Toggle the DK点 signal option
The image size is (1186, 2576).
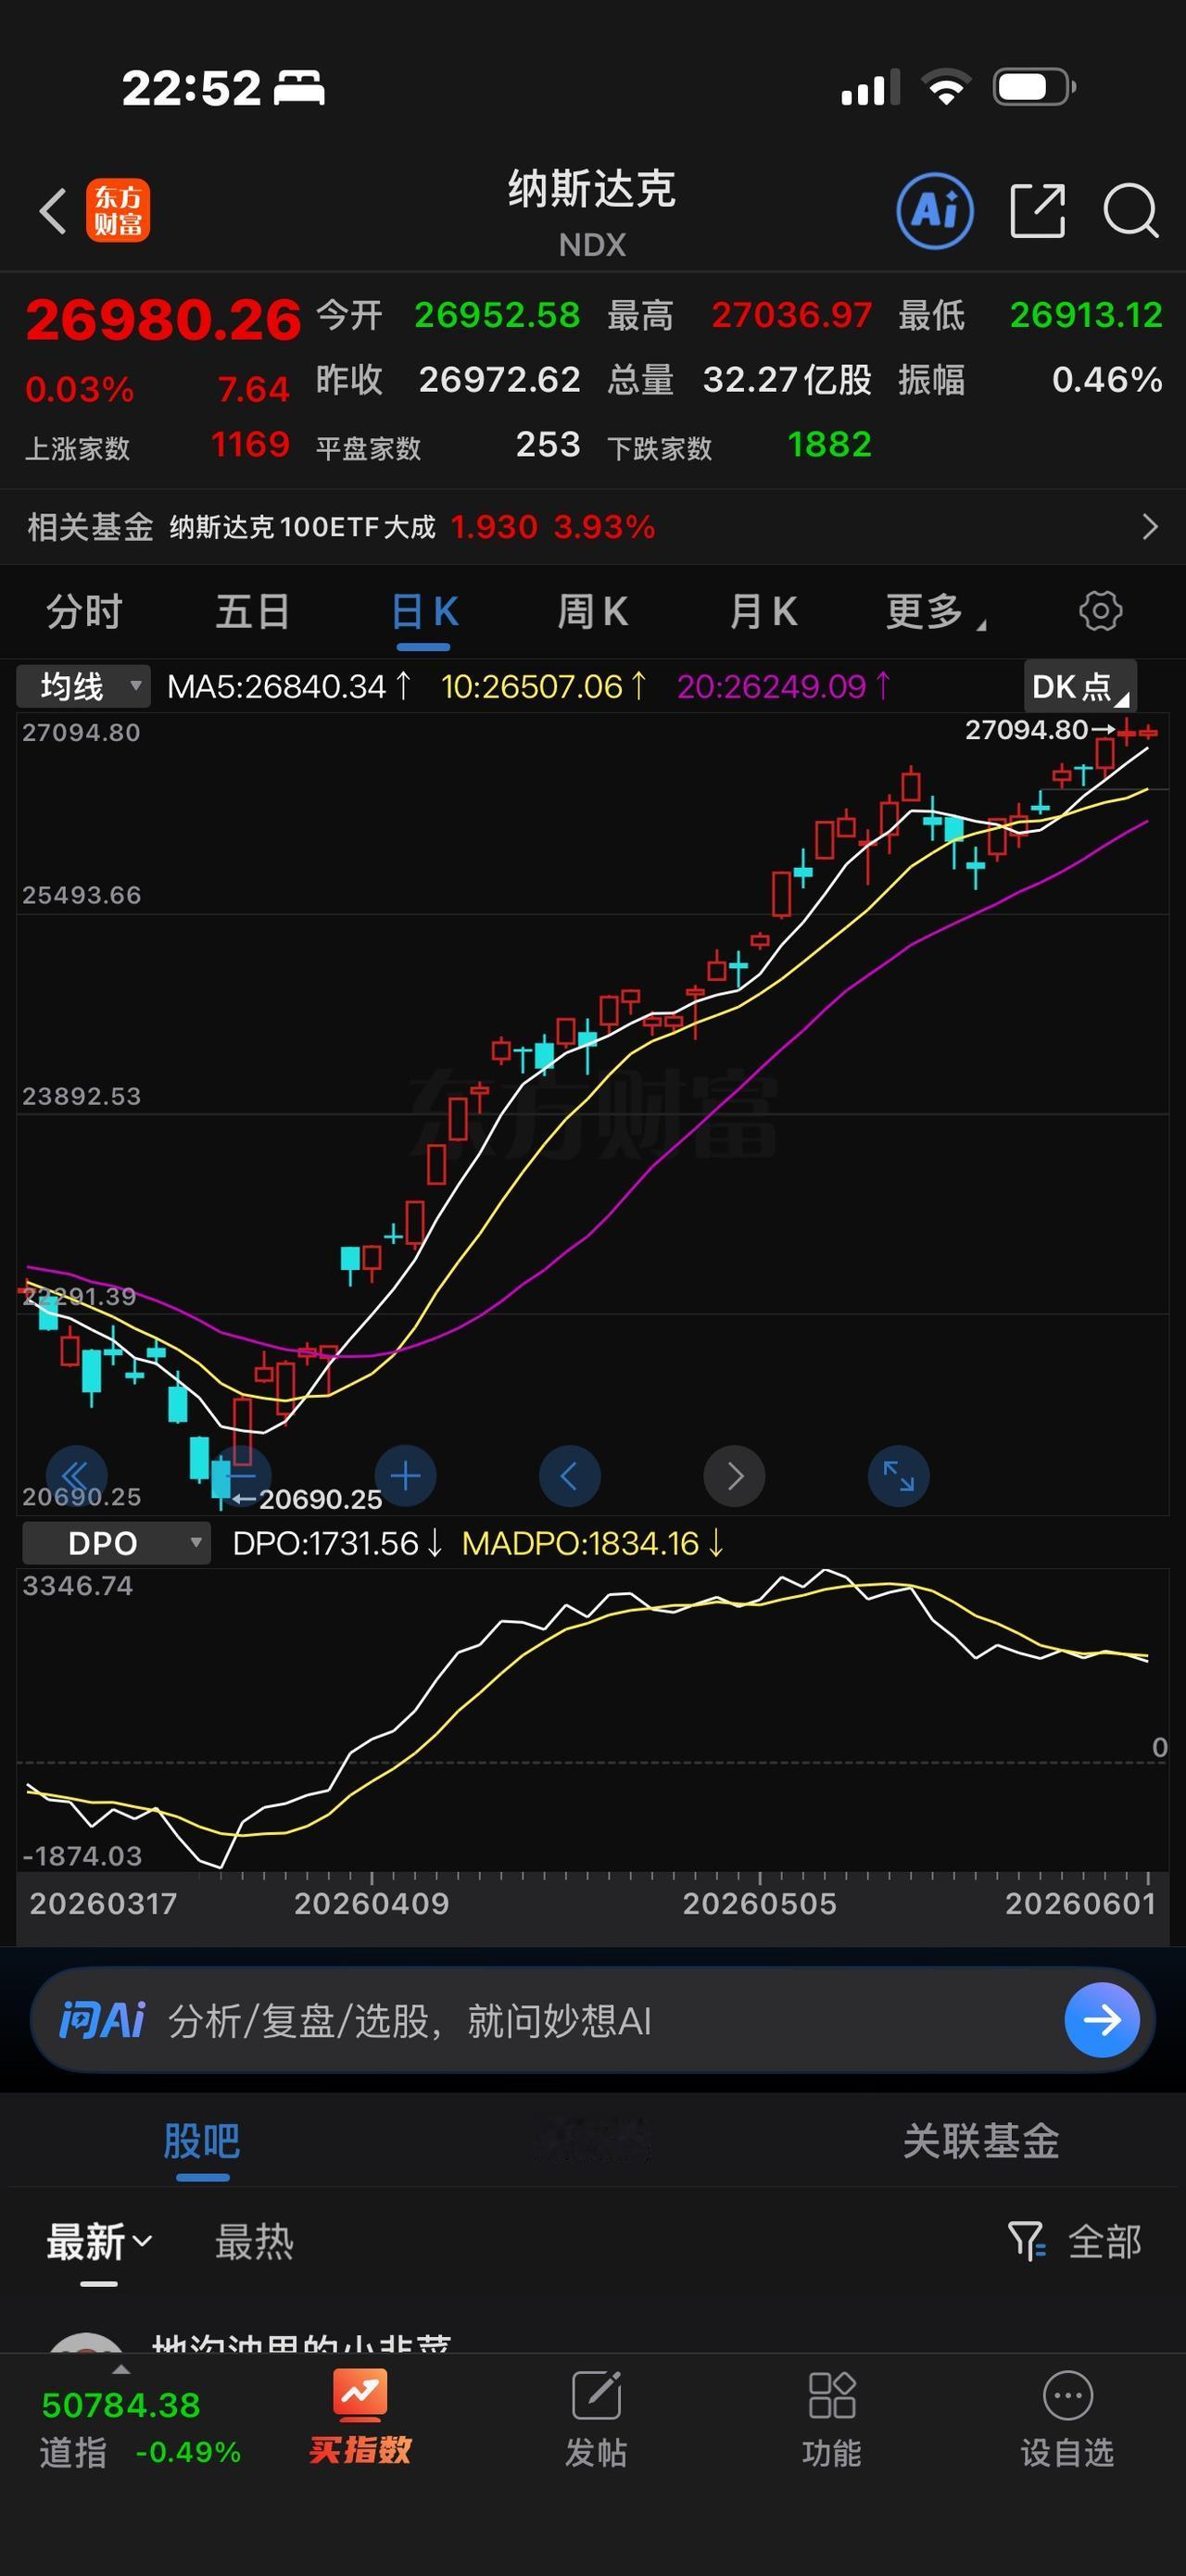1080,686
